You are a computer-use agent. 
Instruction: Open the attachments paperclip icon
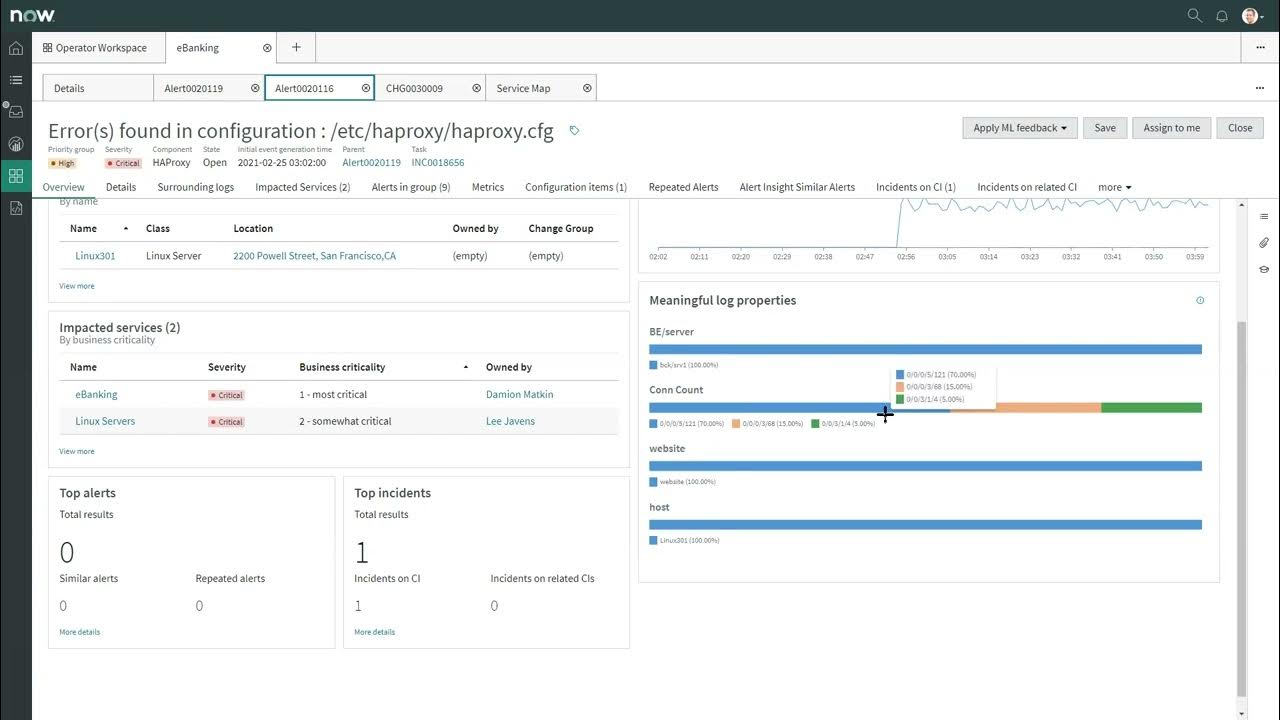[1264, 243]
